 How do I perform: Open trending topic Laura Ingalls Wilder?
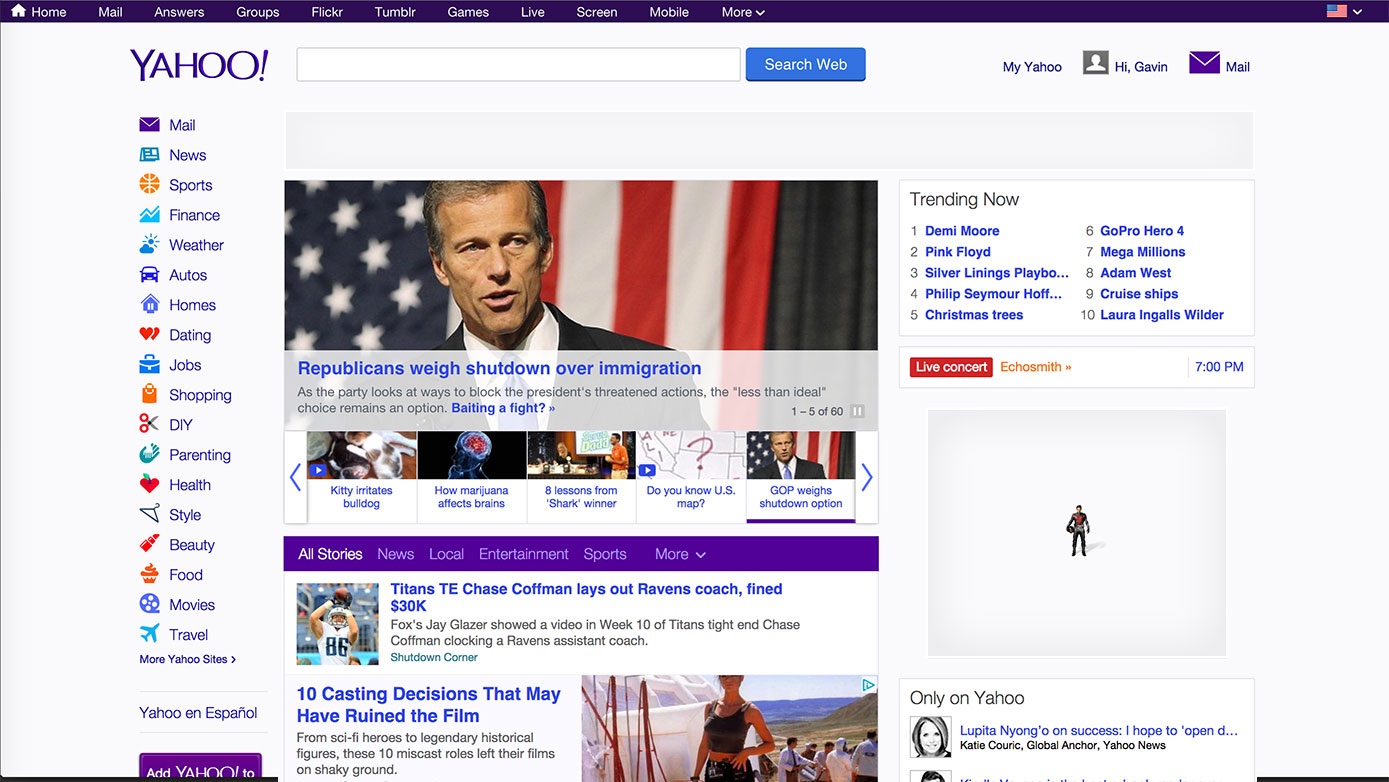point(1162,315)
